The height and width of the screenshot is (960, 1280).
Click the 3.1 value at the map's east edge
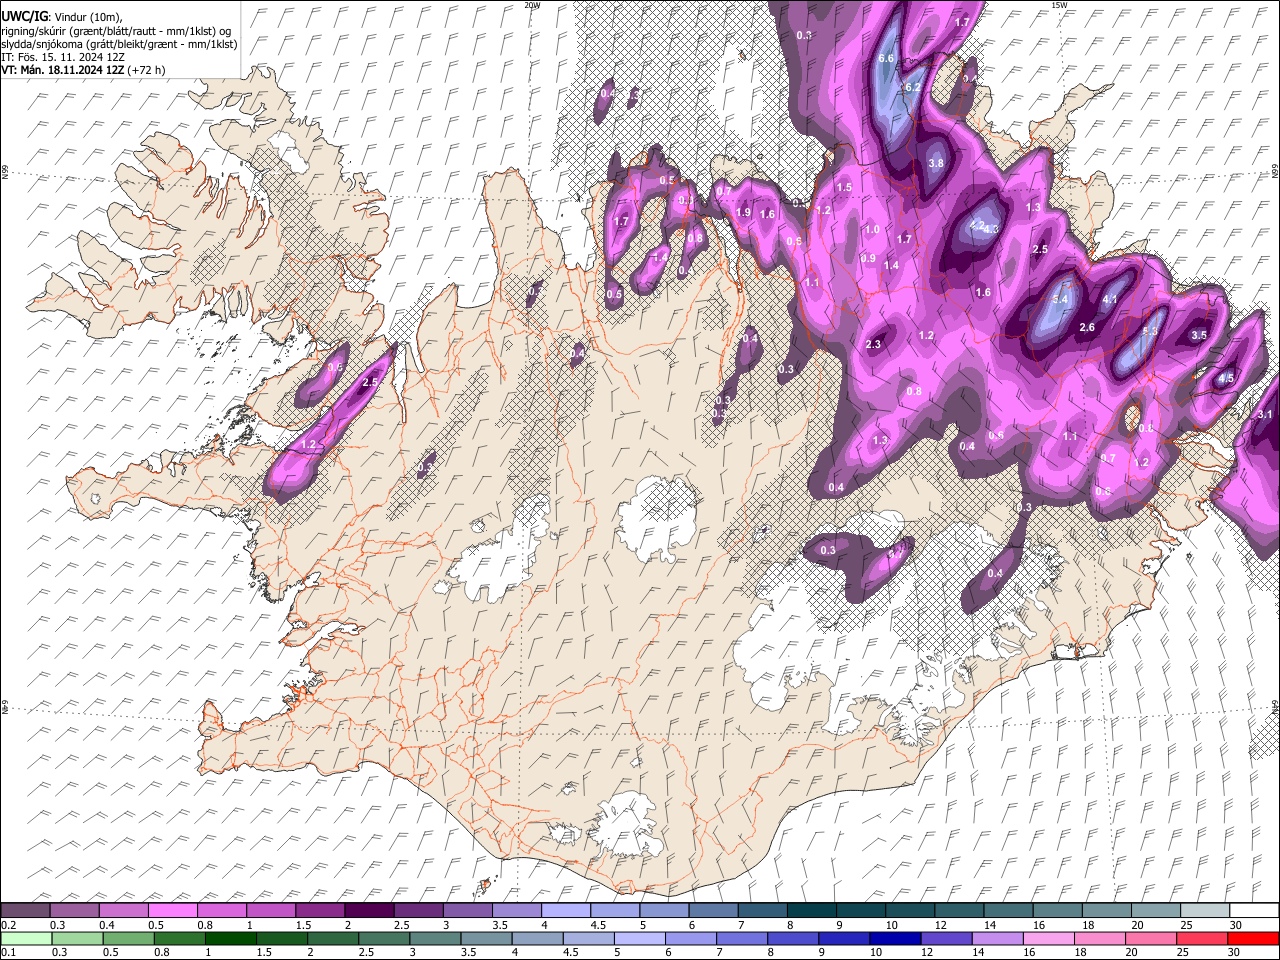coord(1264,414)
